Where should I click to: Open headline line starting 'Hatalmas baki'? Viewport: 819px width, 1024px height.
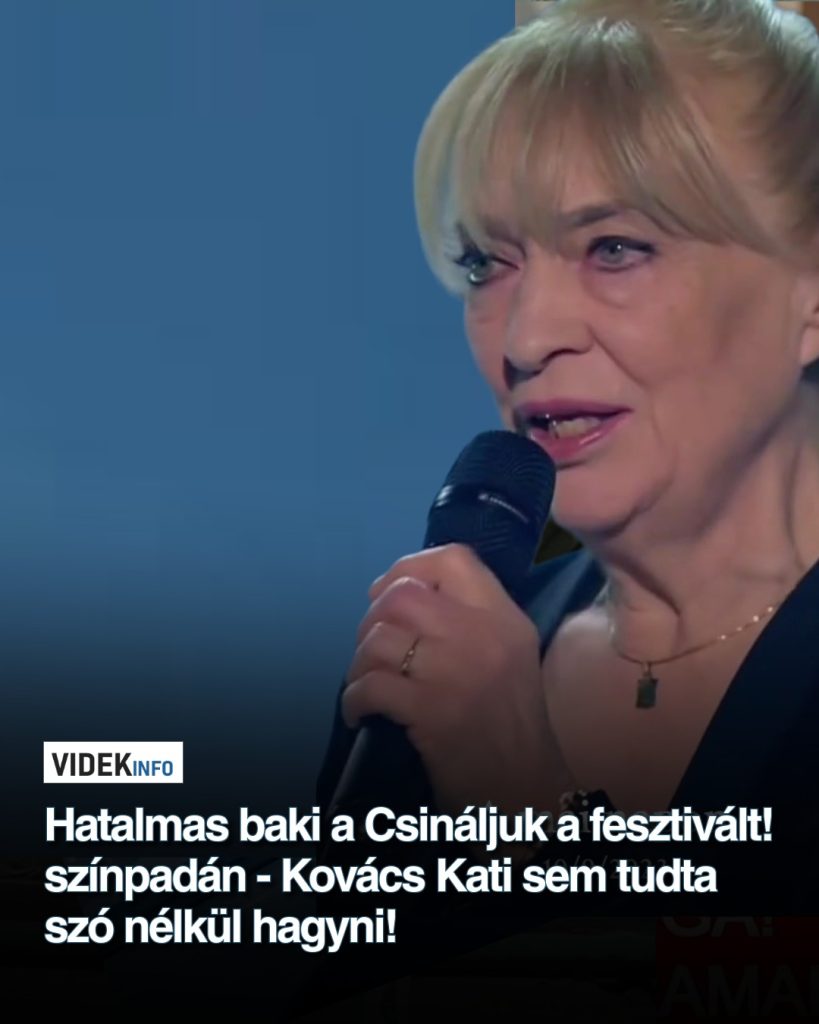pyautogui.click(x=409, y=827)
